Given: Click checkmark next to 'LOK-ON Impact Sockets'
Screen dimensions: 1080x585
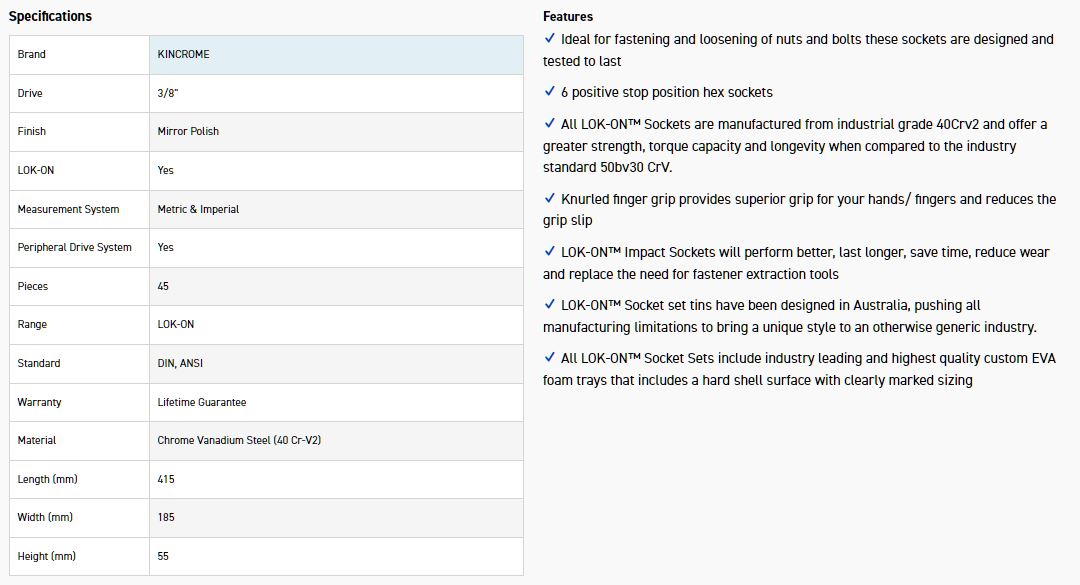Looking at the screenshot, I should [x=549, y=252].
